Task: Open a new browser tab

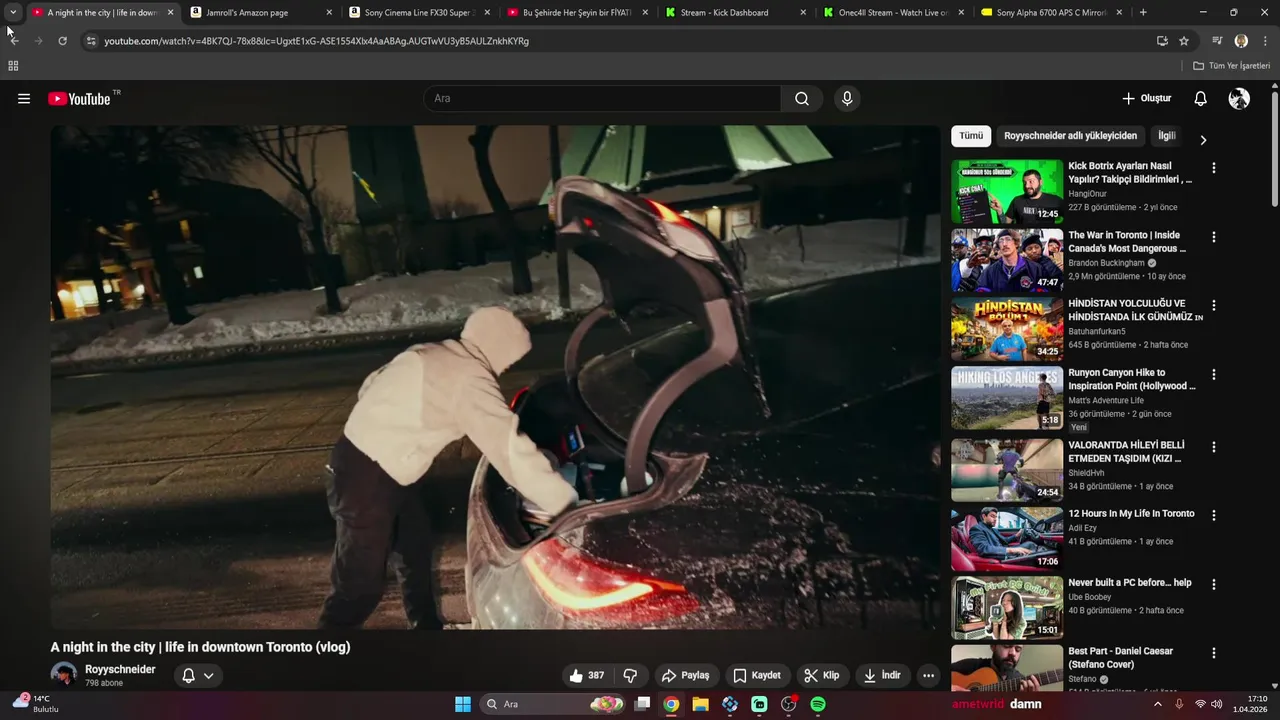Action: pos(1143,12)
